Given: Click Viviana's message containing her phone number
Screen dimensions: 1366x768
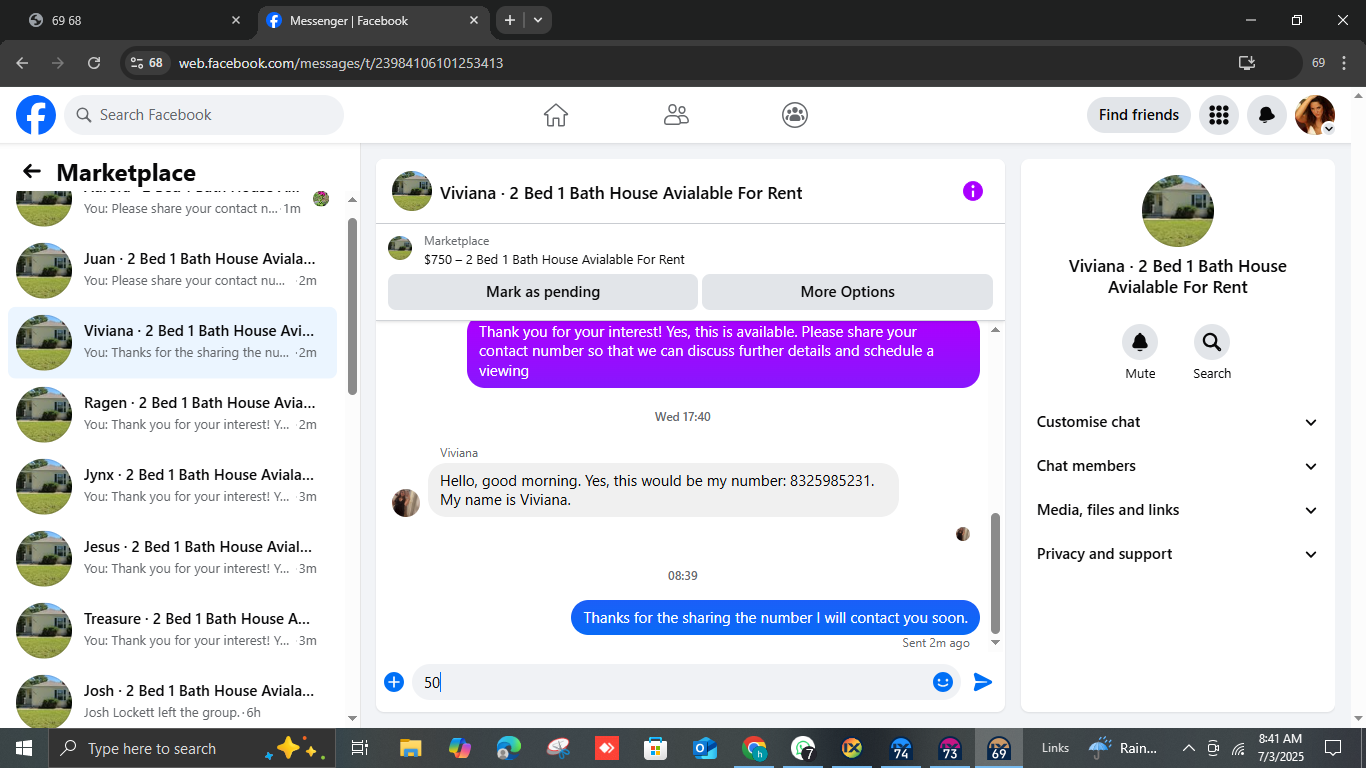Looking at the screenshot, I should [663, 490].
